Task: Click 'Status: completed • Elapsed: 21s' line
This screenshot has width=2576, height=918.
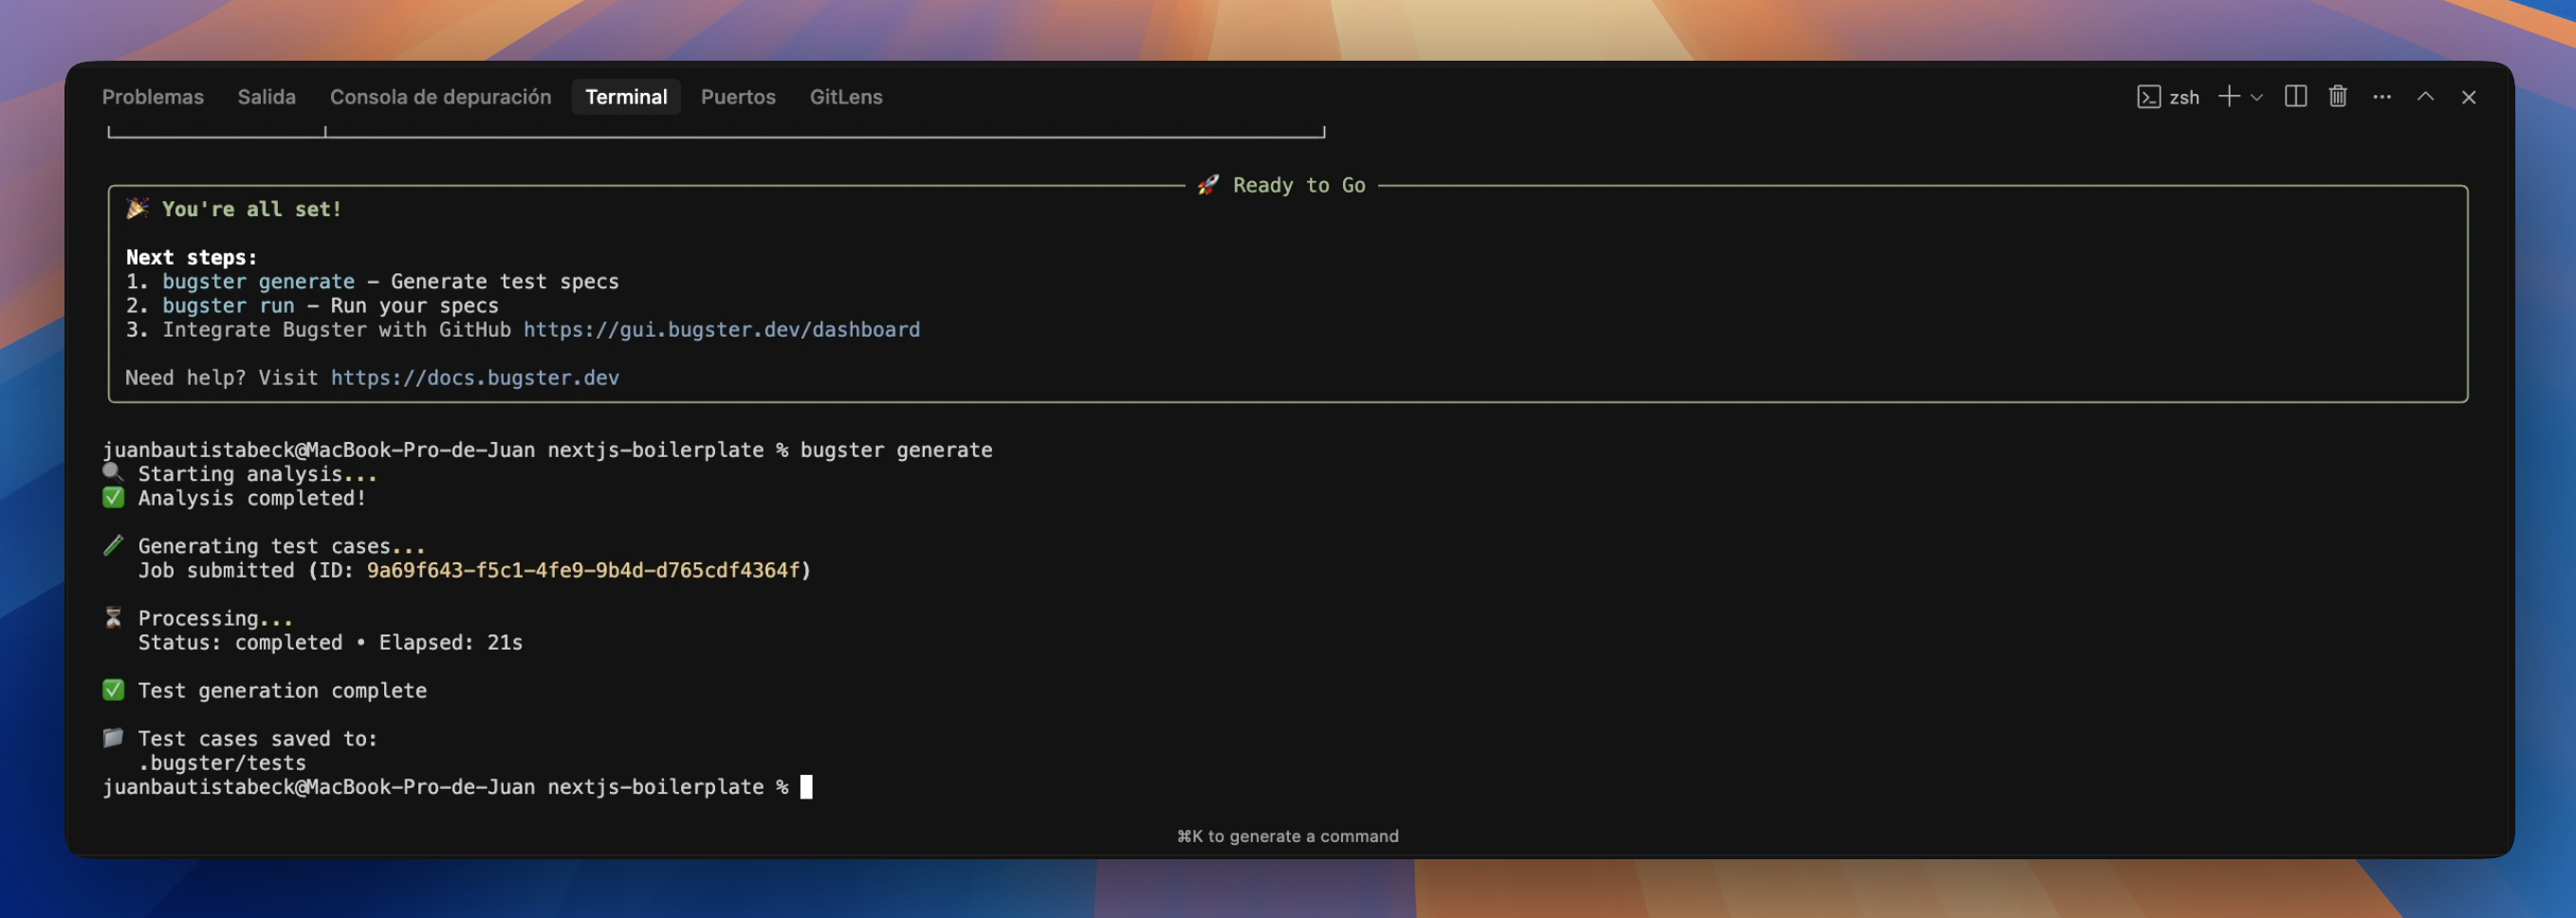Action: [x=330, y=643]
